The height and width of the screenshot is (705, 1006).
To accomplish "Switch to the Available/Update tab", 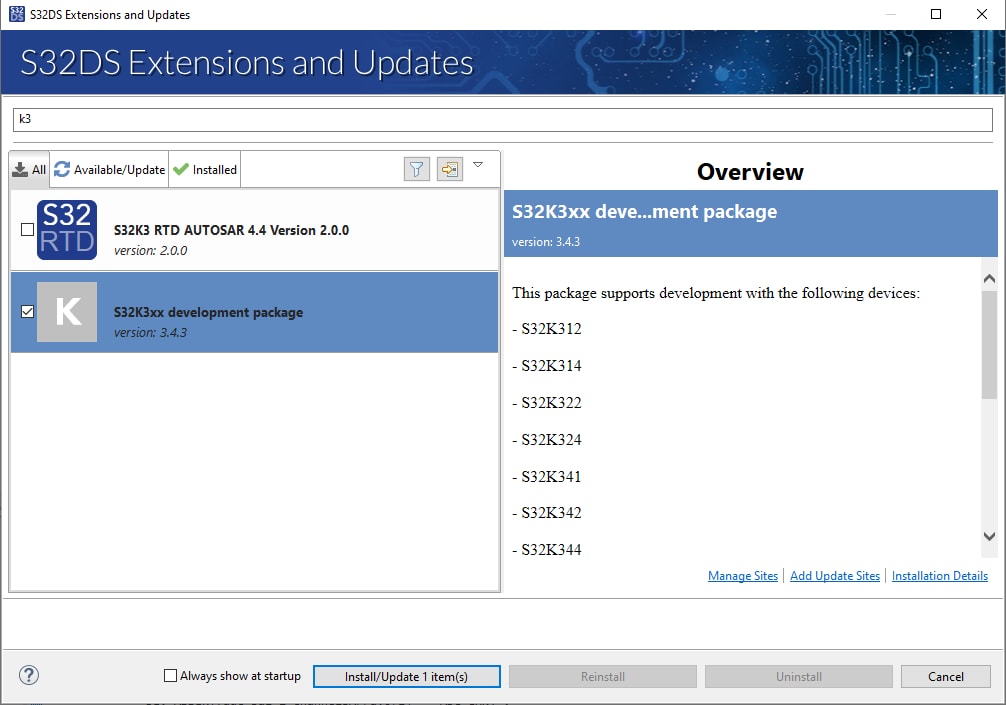I will (110, 170).
